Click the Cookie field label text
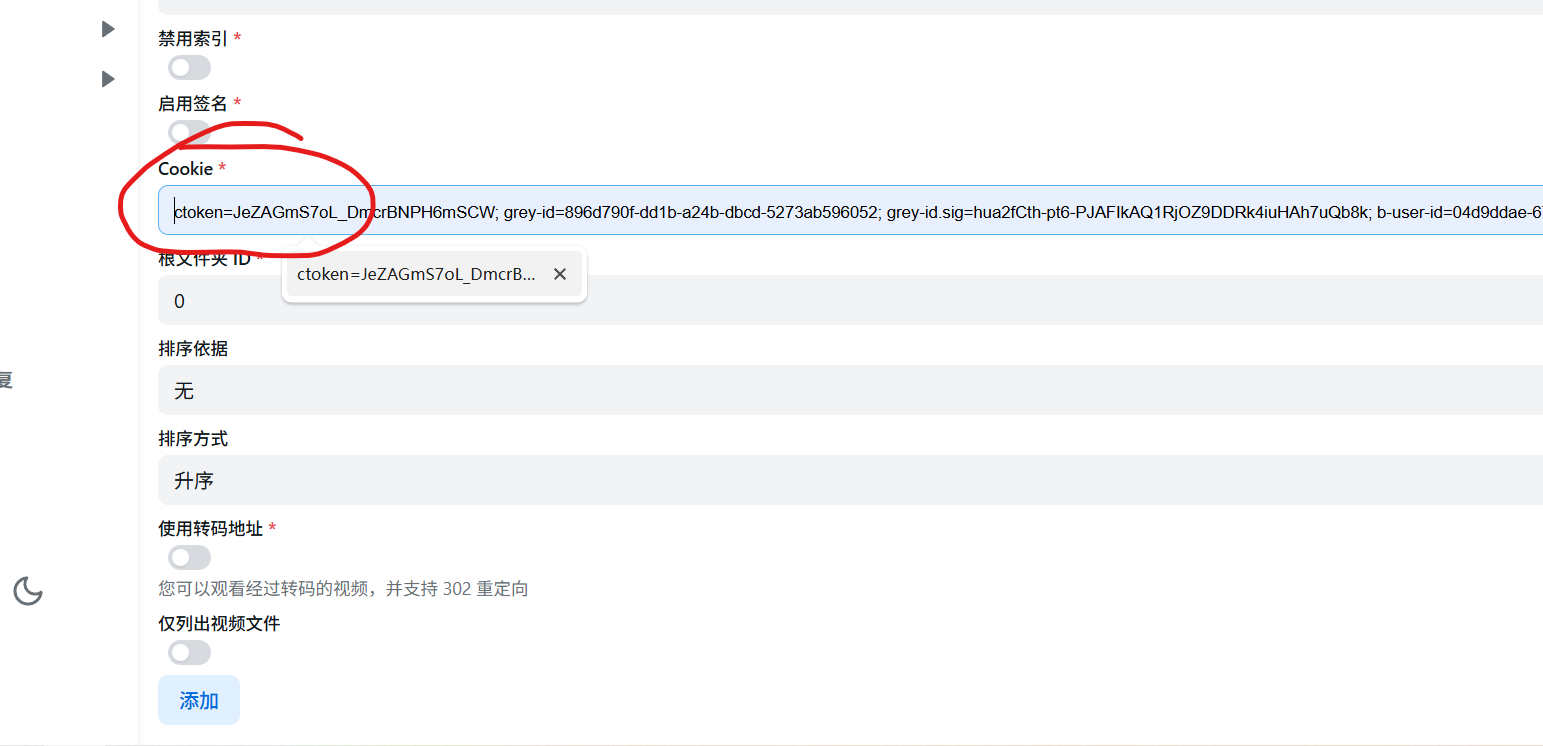Screen dimensions: 1543x746 pyautogui.click(x=185, y=169)
